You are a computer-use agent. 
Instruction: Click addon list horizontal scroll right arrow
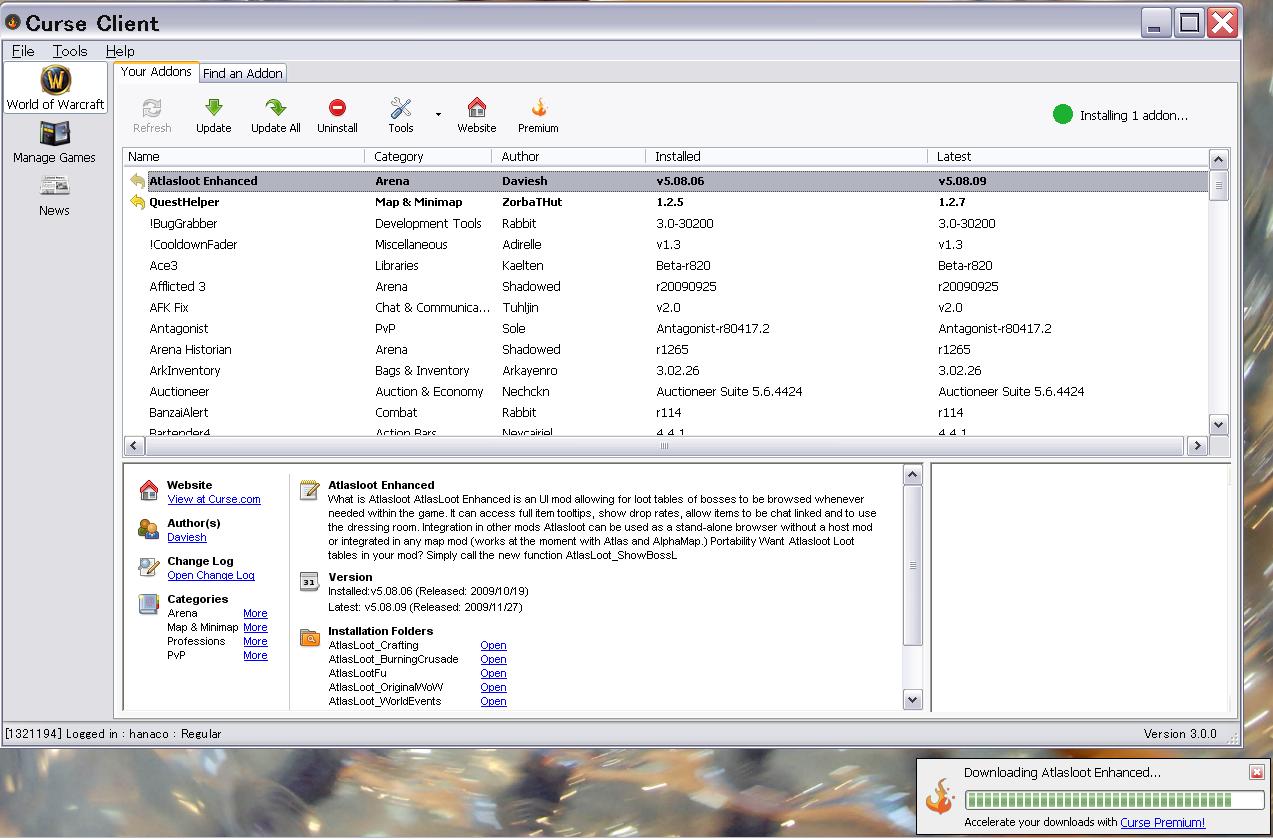coord(1197,446)
